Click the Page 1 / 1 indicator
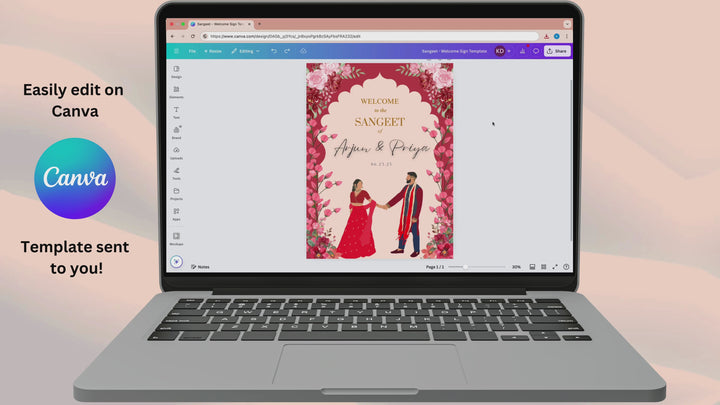The width and height of the screenshot is (720, 405). point(434,267)
